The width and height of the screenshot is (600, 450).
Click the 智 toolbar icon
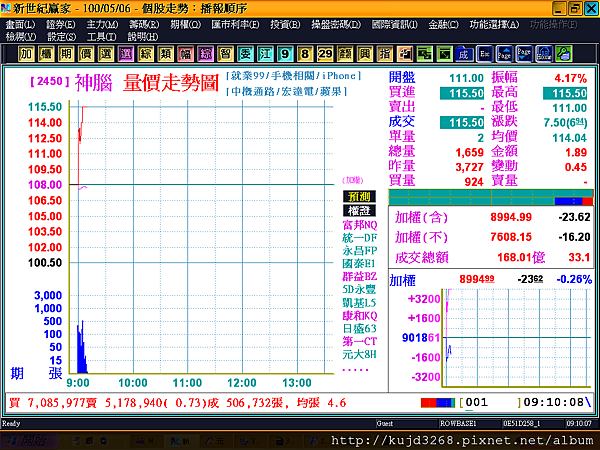coord(225,54)
